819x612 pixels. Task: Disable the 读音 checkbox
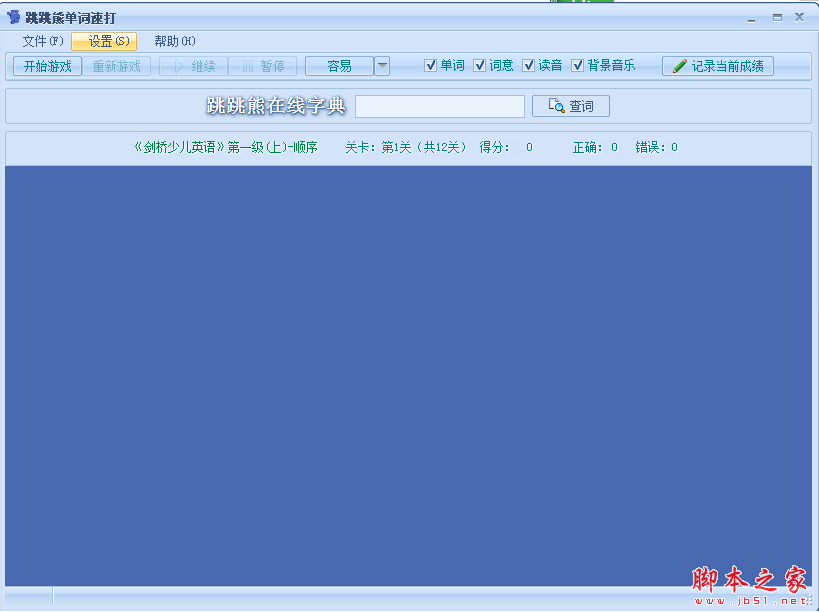tap(527, 66)
